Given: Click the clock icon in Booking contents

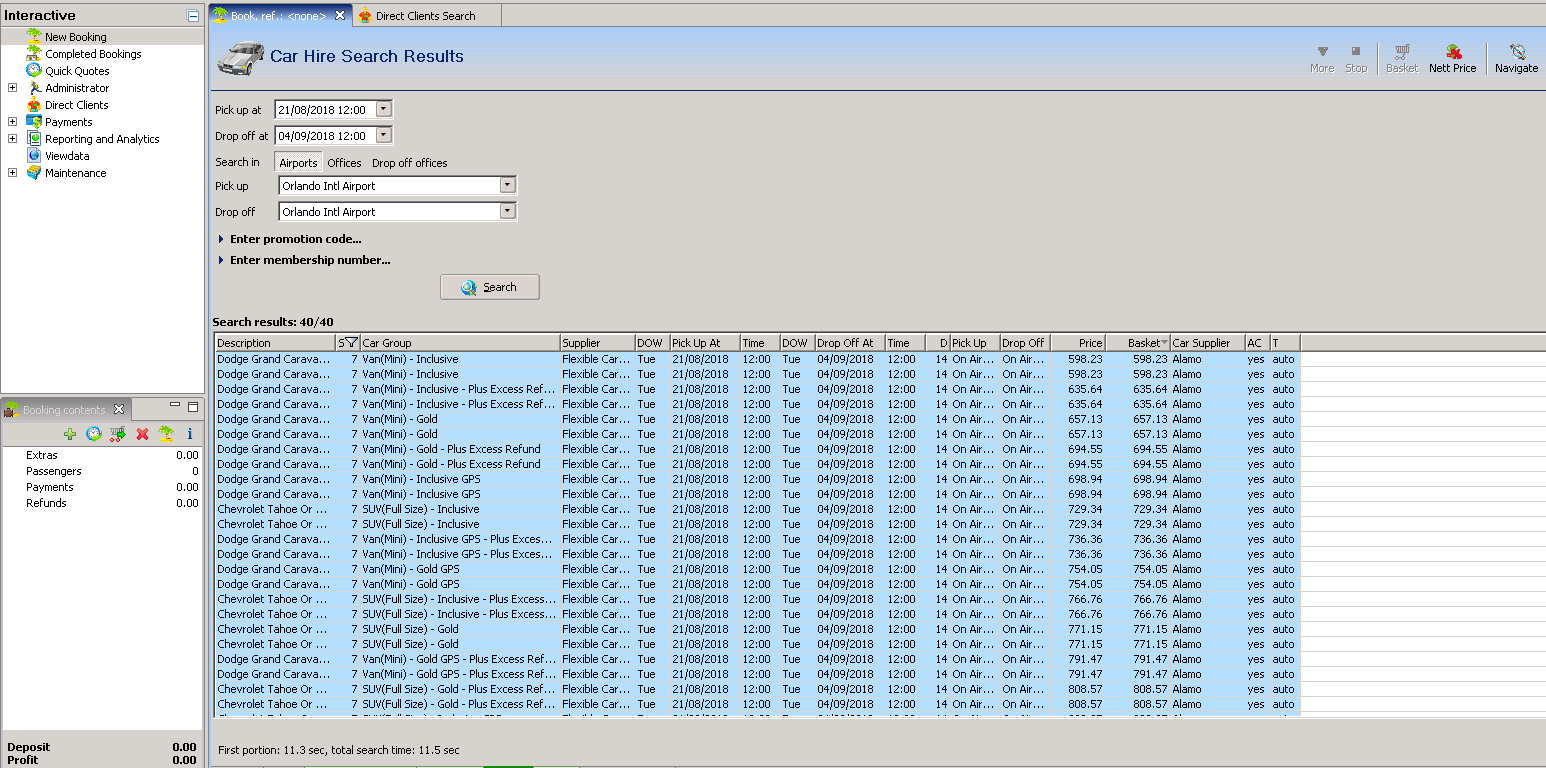Looking at the screenshot, I should point(93,434).
